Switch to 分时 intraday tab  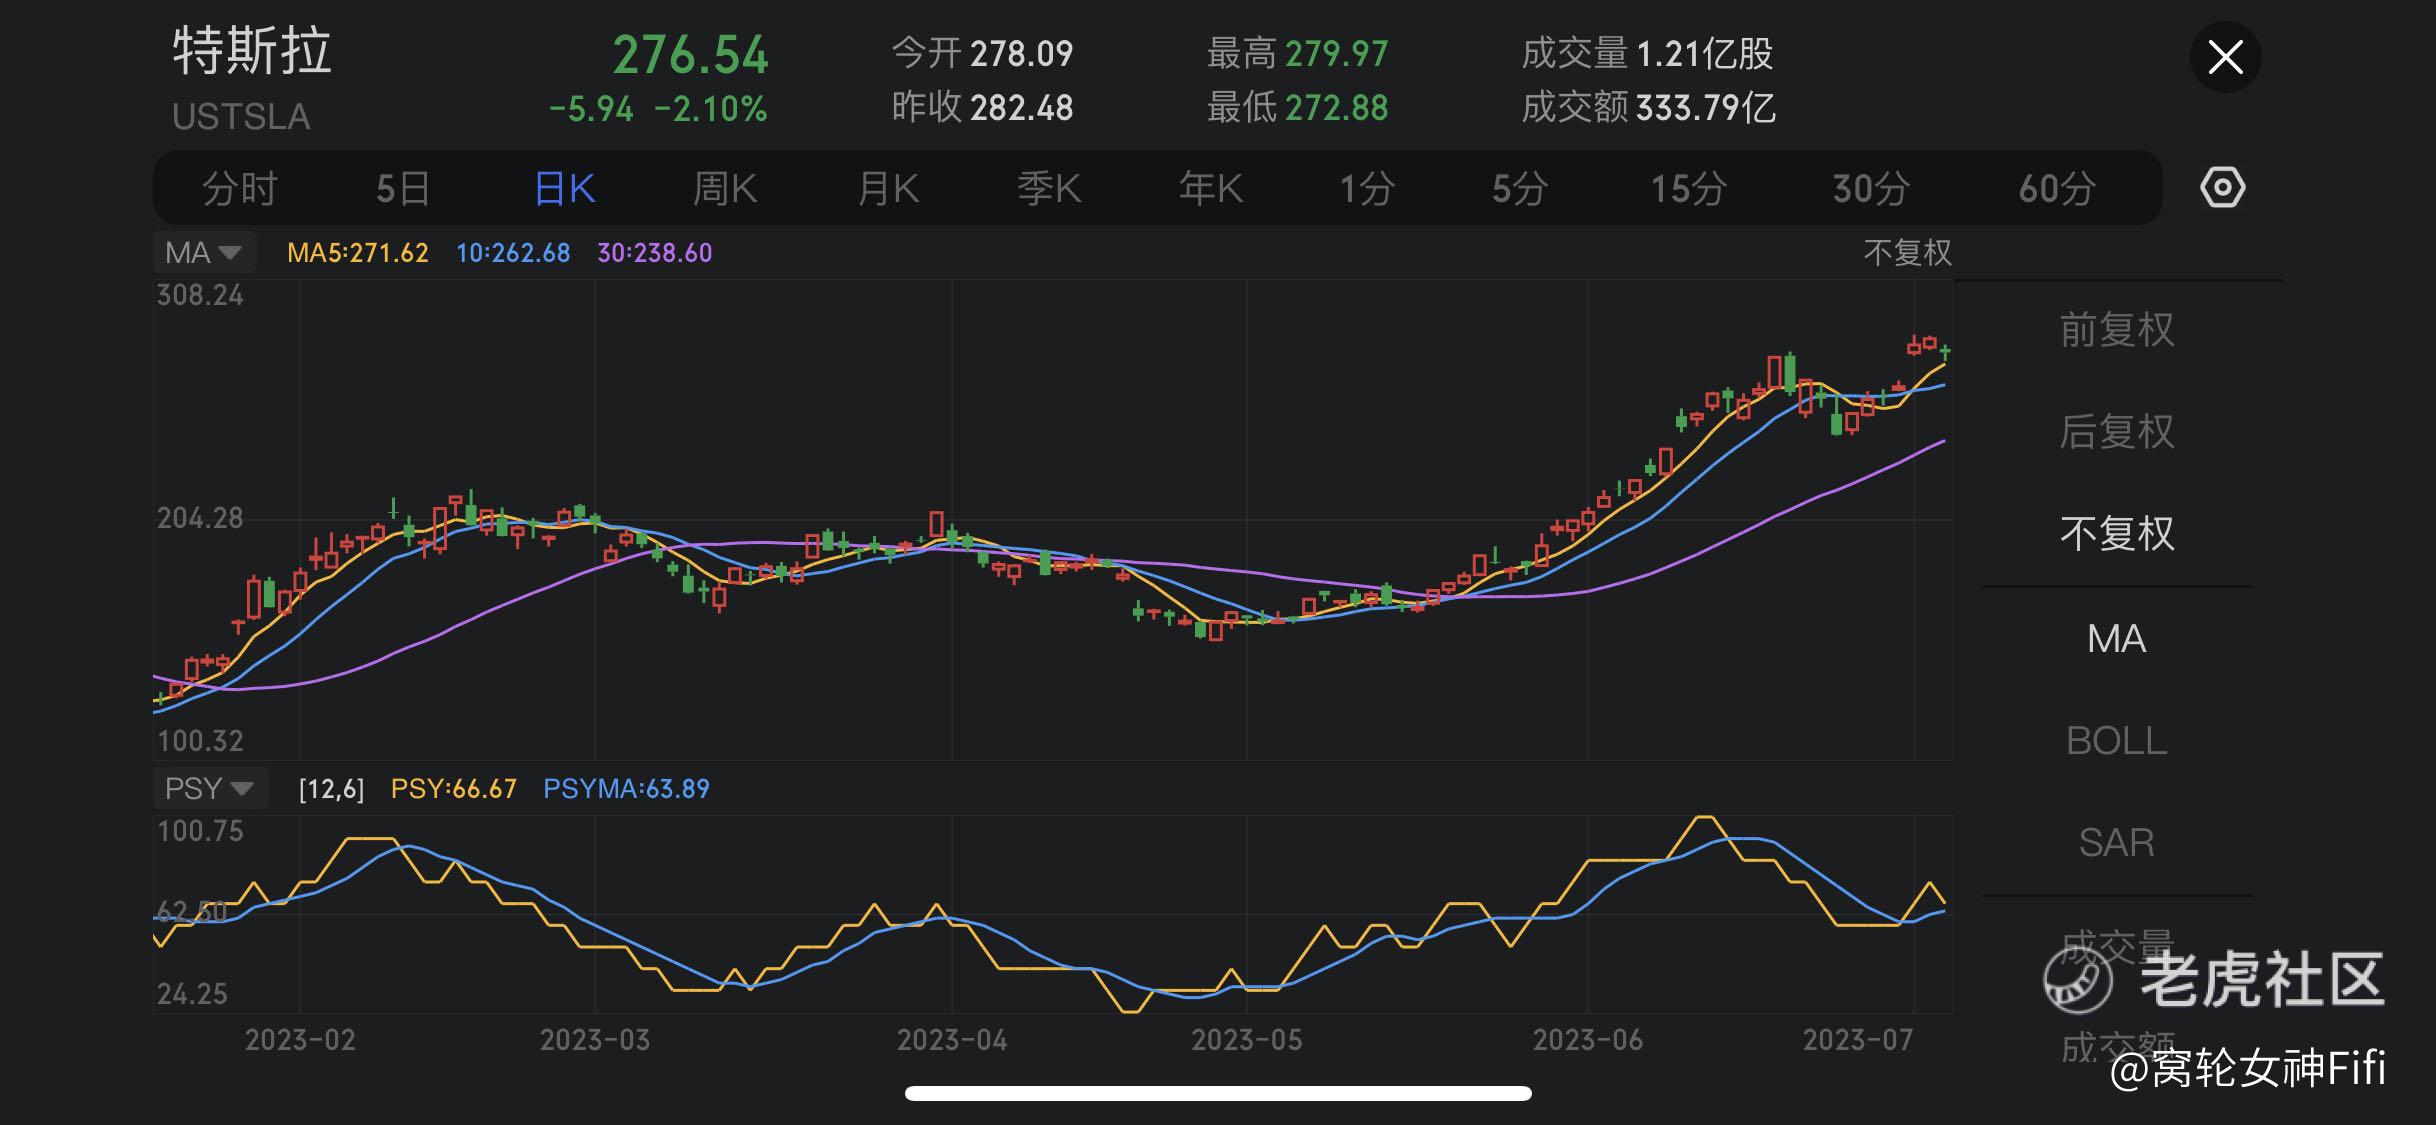click(239, 188)
